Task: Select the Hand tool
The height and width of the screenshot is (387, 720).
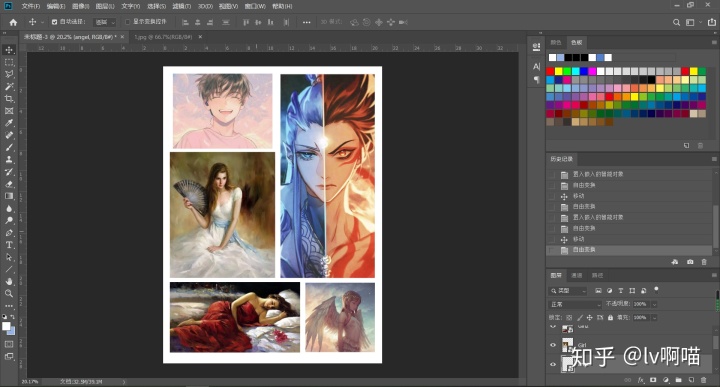Action: 9,281
